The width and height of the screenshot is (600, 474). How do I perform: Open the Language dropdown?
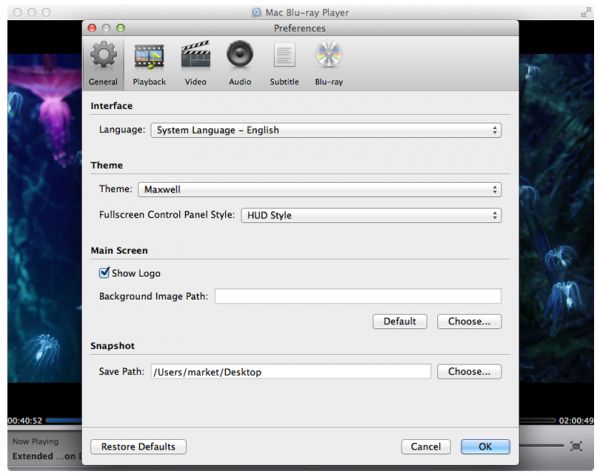click(326, 130)
